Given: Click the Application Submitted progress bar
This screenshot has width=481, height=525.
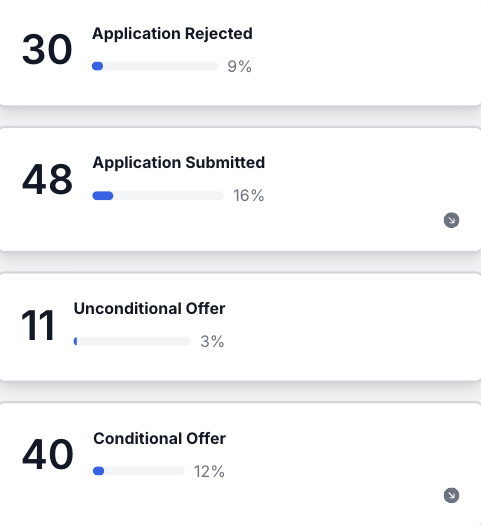Looking at the screenshot, I should (x=158, y=196).
